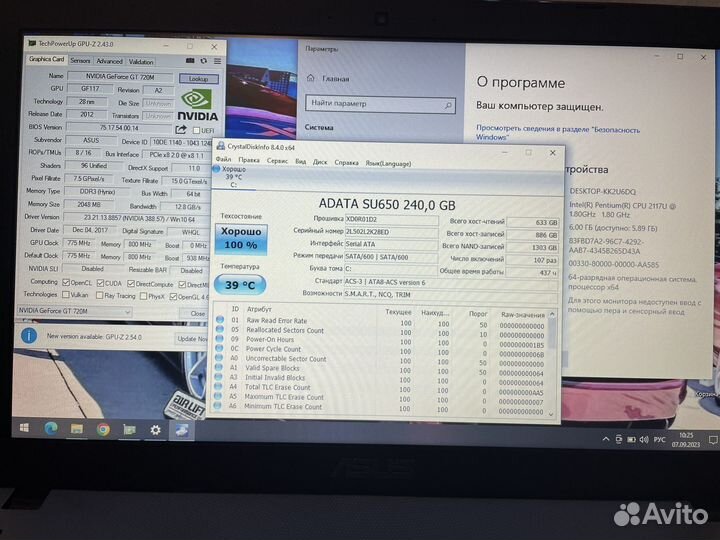Open Правка menu in CrystalDiskInfo
Image resolution: width=720 pixels, height=540 pixels.
pos(249,160)
